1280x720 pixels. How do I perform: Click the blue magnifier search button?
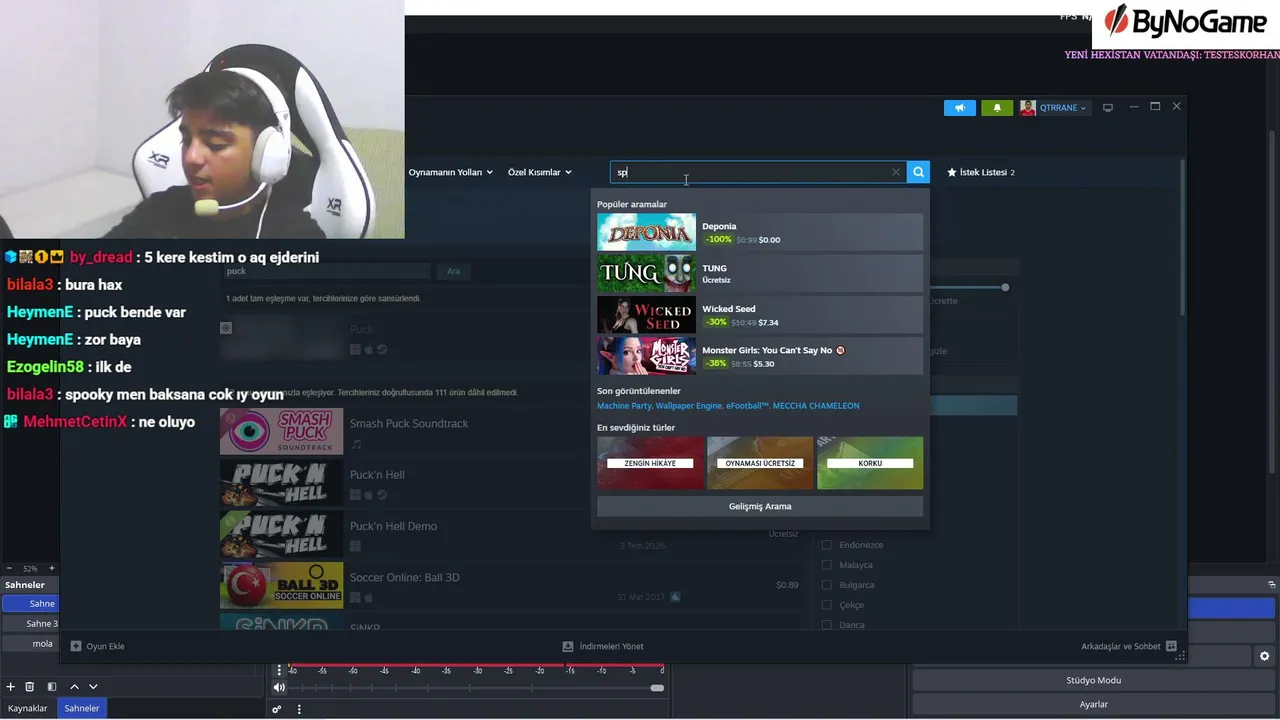(918, 172)
